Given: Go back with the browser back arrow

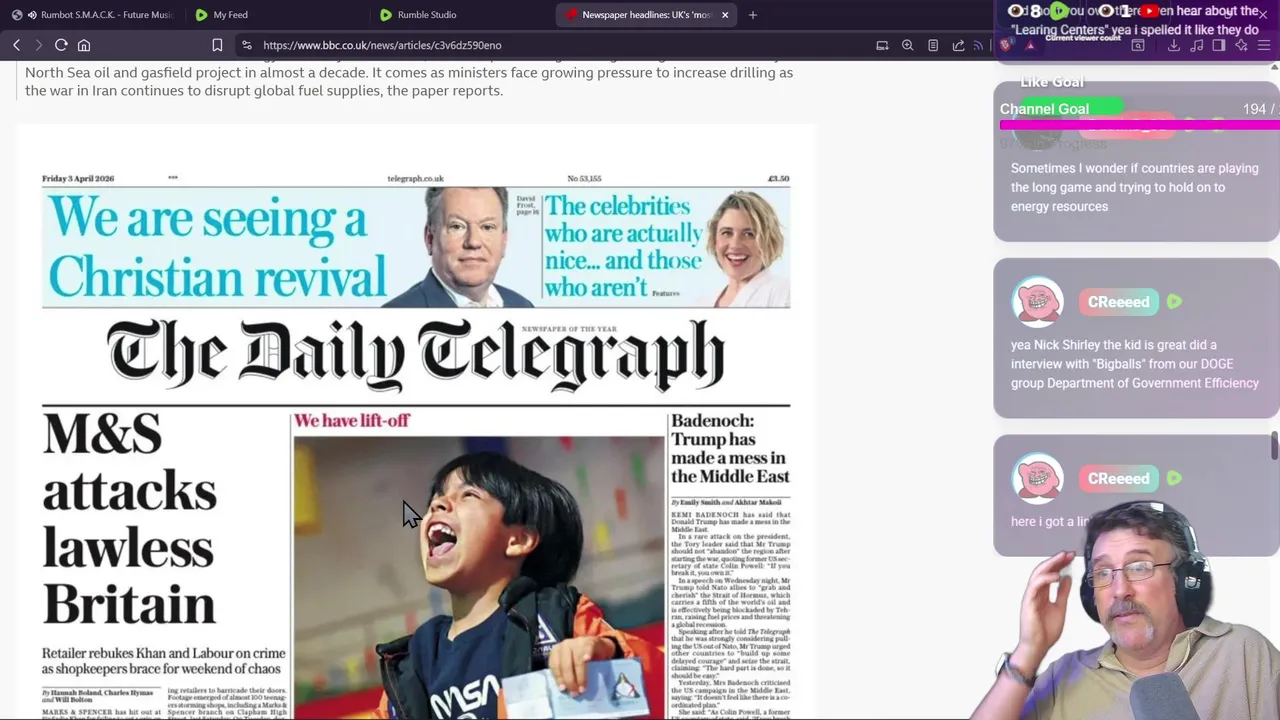Looking at the screenshot, I should (x=17, y=45).
